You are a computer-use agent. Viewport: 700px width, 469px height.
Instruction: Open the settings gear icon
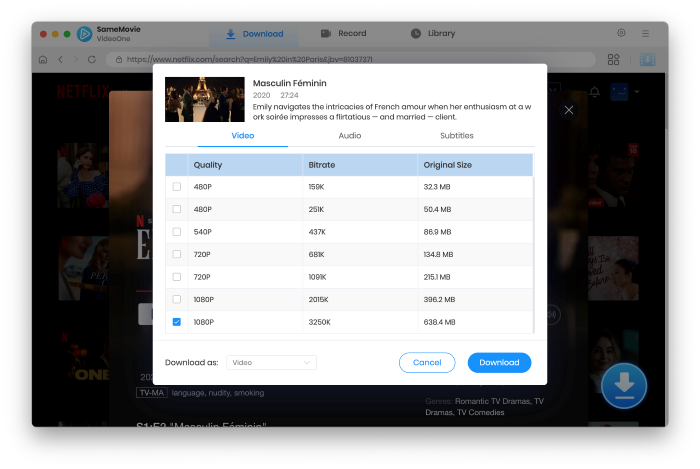point(621,33)
